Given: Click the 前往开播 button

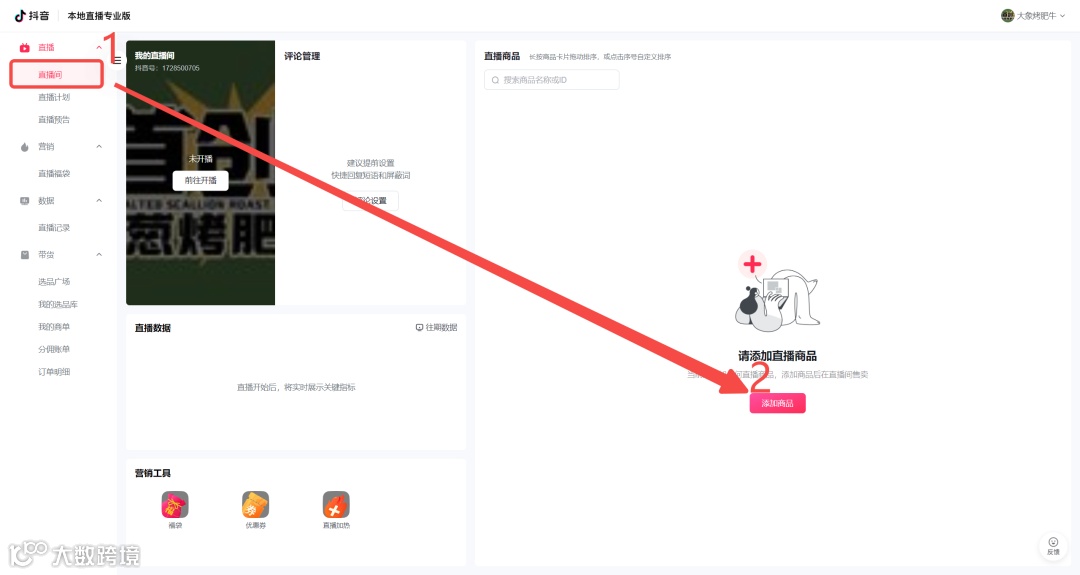Looking at the screenshot, I should tap(200, 180).
